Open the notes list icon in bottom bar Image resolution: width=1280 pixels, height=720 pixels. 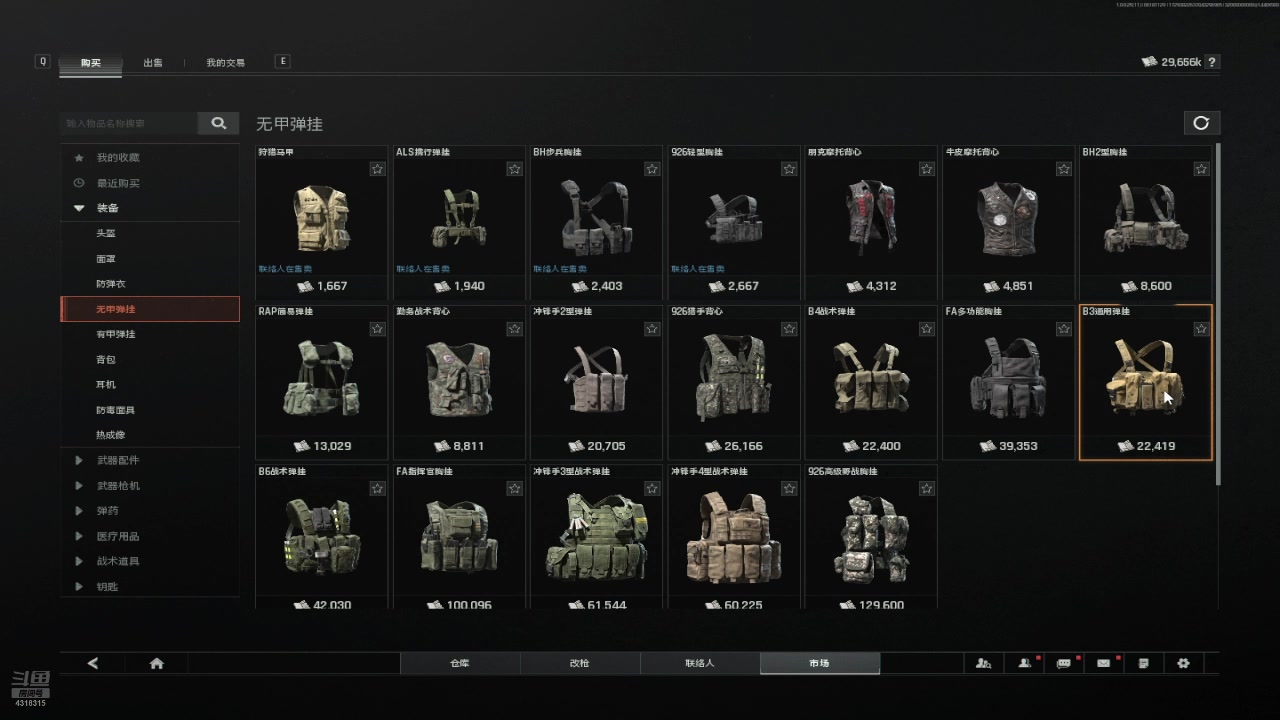pos(1143,663)
